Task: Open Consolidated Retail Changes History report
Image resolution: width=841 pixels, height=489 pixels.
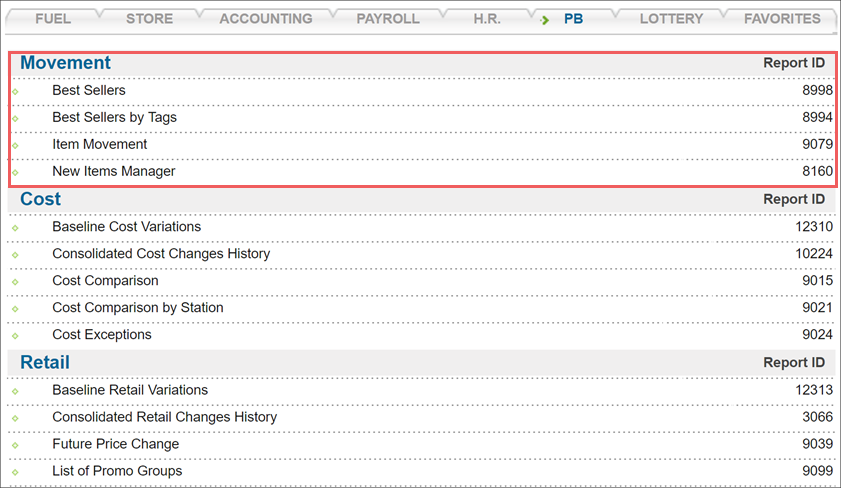Action: 165,417
